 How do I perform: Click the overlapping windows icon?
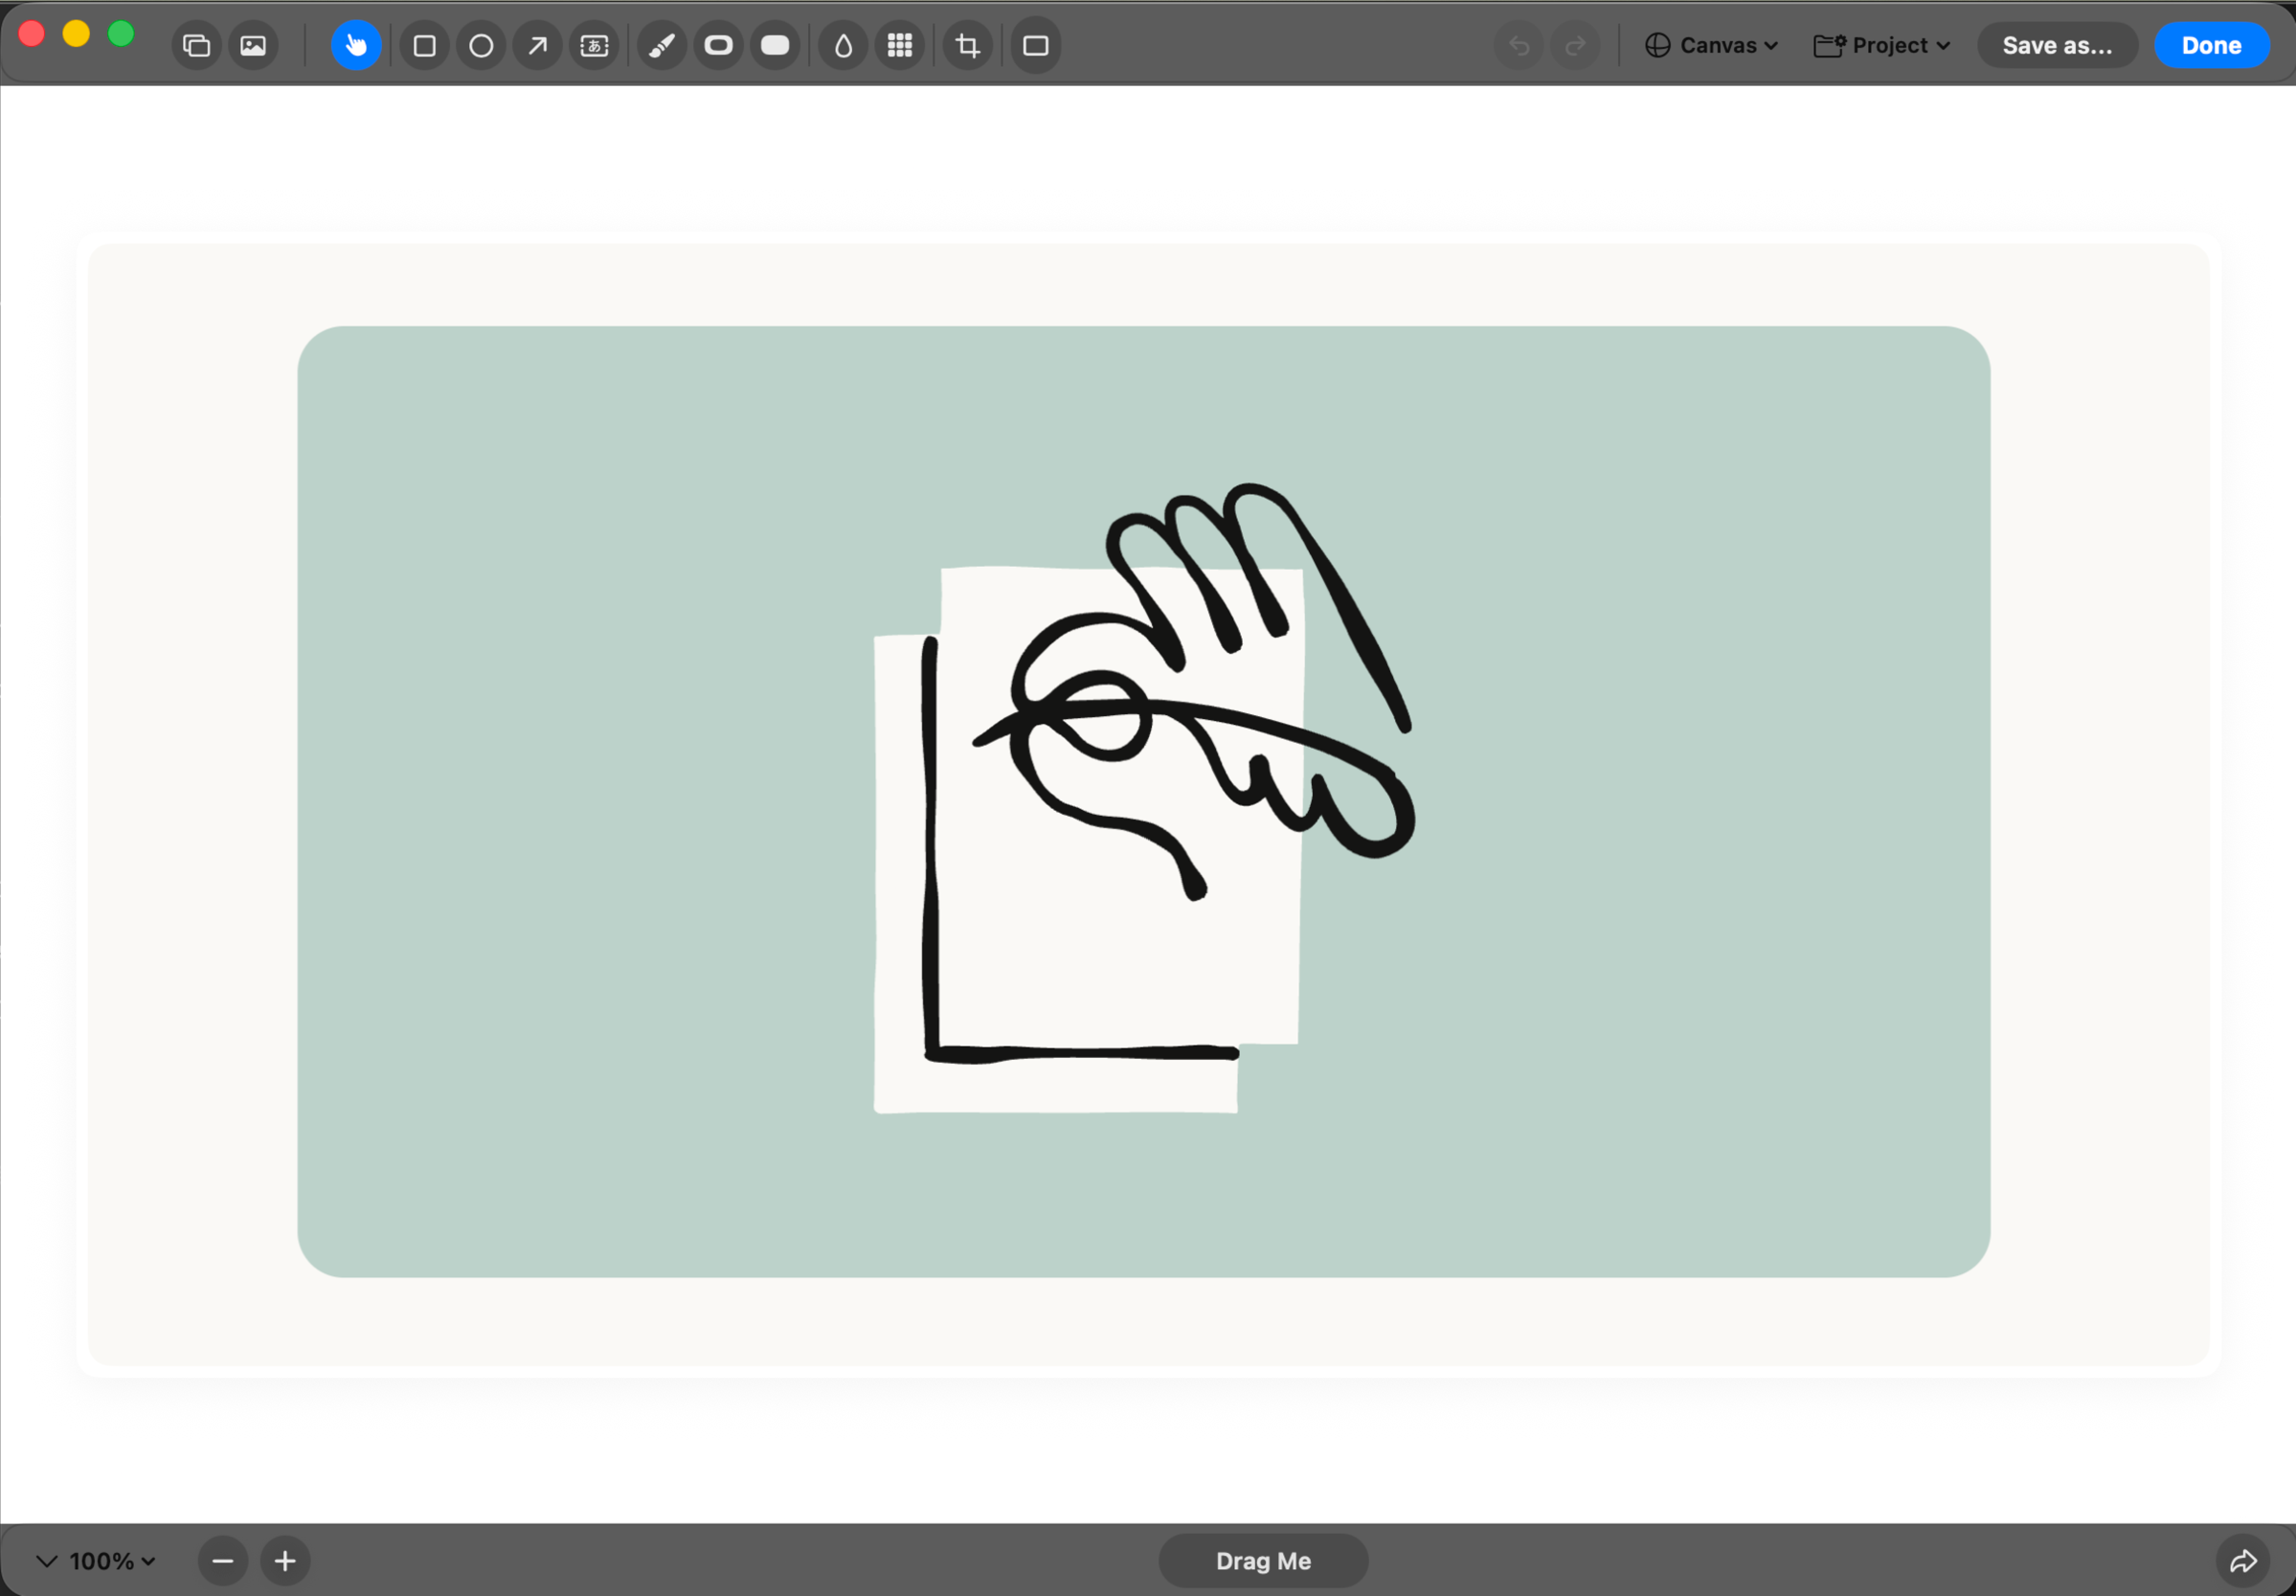point(197,46)
